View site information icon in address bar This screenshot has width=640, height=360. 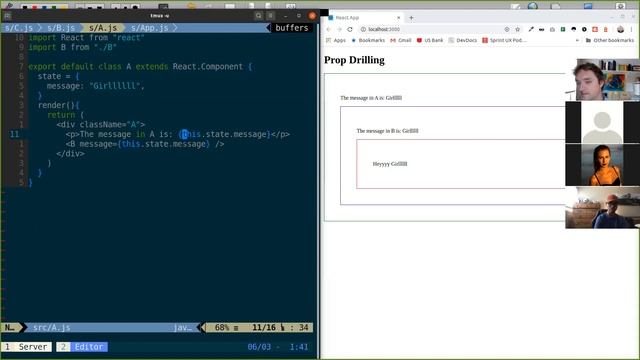[x=363, y=29]
